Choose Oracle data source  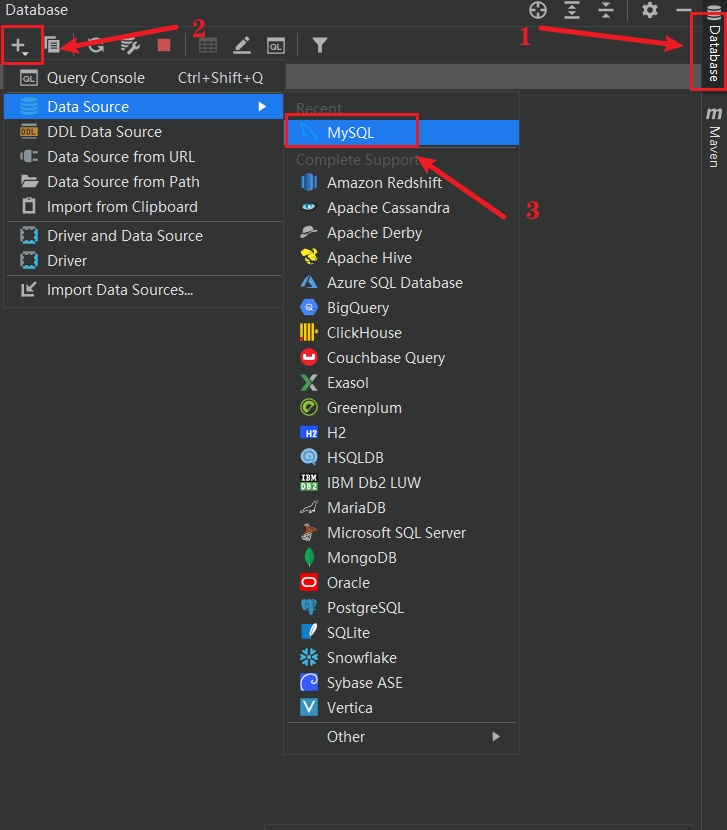tap(402, 582)
